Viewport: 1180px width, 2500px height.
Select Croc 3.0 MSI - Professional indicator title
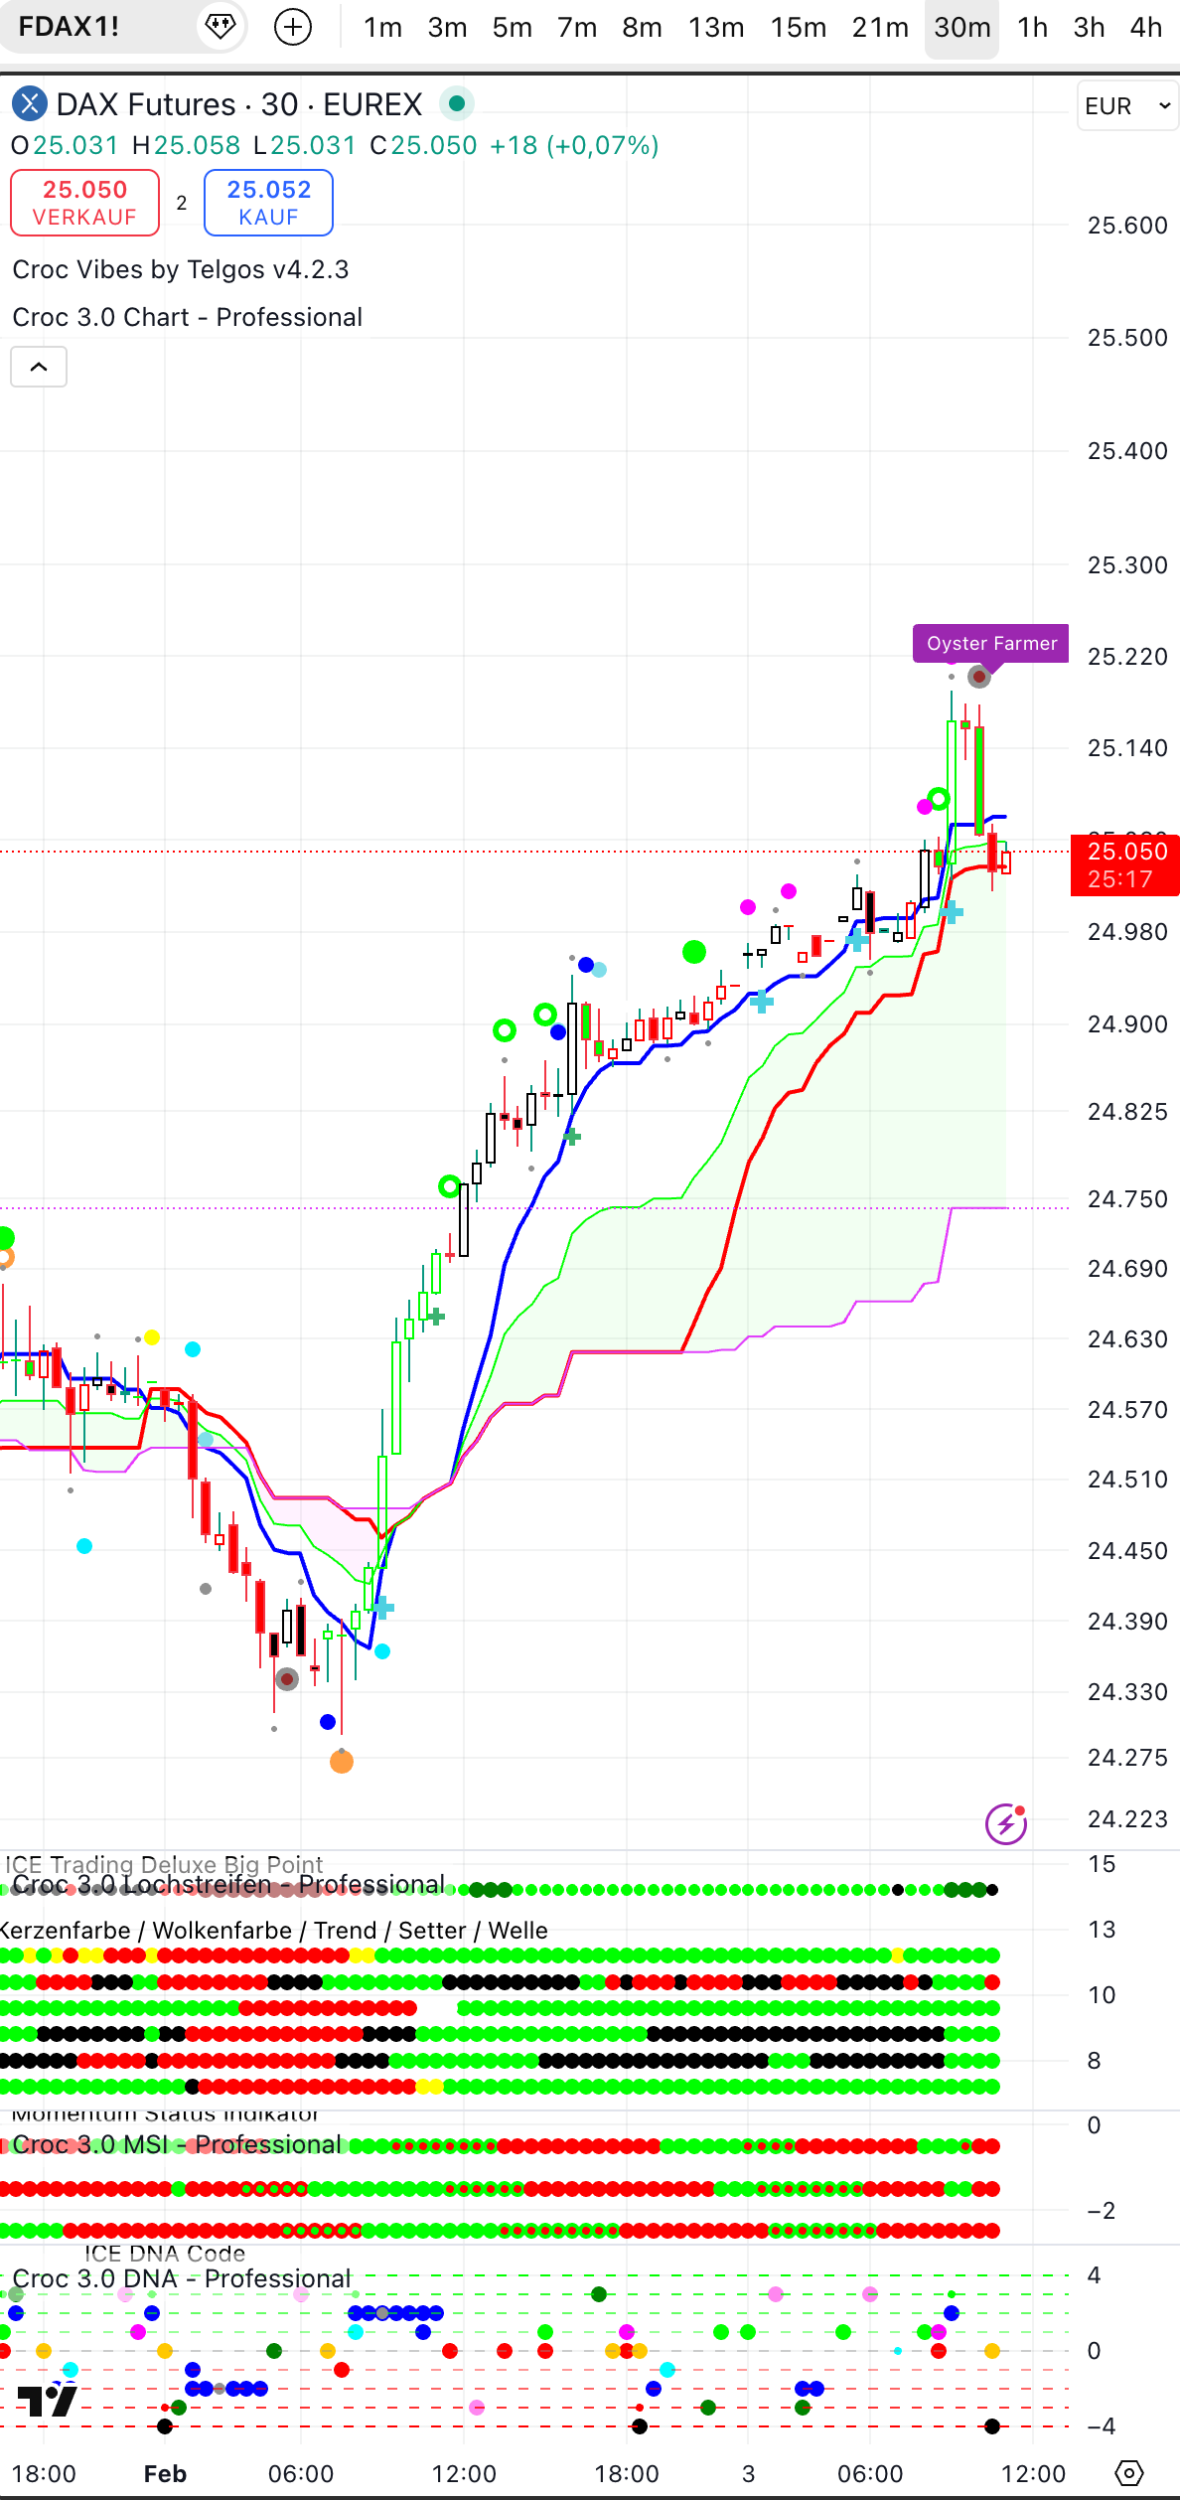177,2145
